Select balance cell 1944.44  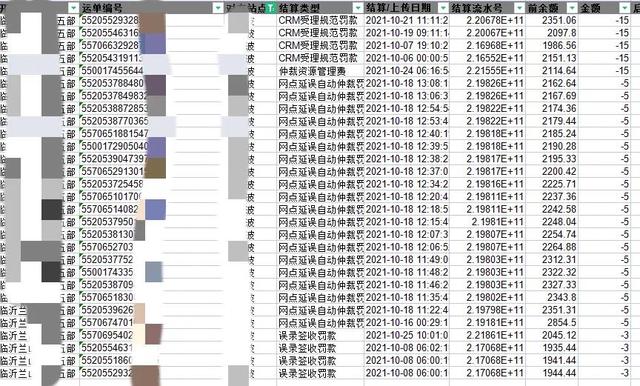(x=552, y=373)
